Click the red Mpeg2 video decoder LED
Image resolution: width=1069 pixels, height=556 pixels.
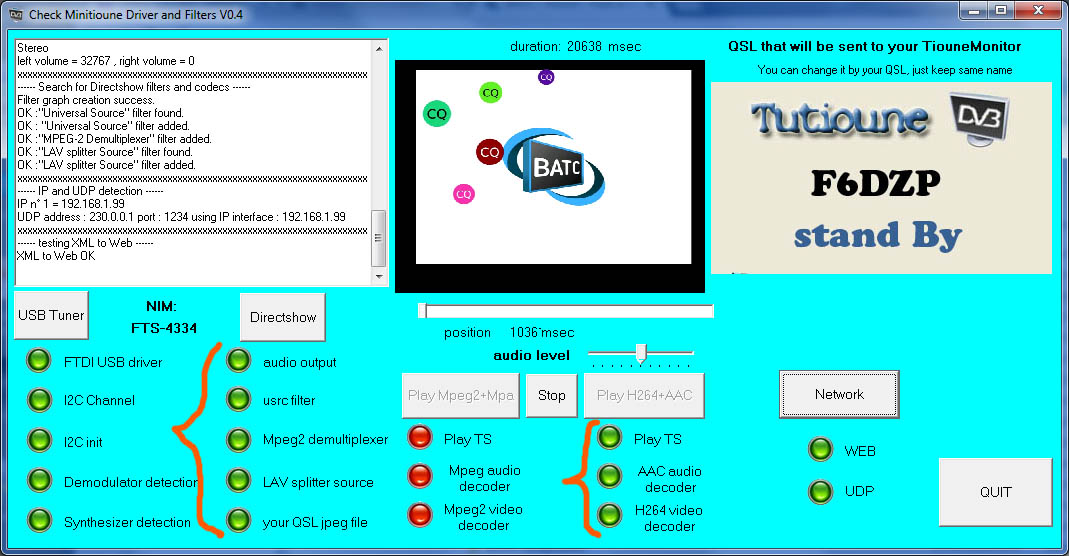(420, 515)
